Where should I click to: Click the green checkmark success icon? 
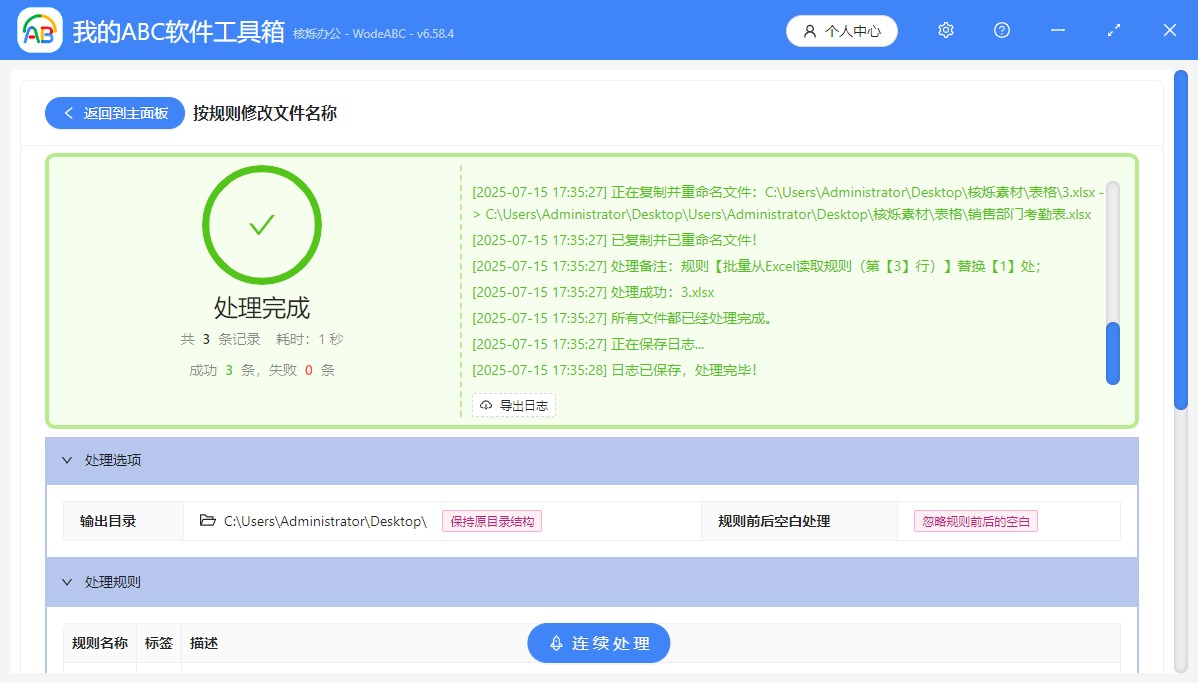pyautogui.click(x=262, y=225)
